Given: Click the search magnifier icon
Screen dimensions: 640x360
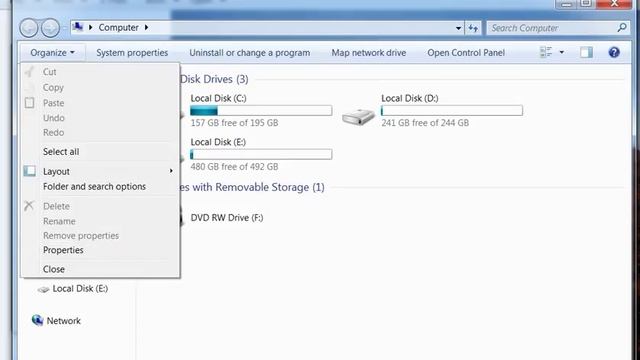Looking at the screenshot, I should point(622,27).
